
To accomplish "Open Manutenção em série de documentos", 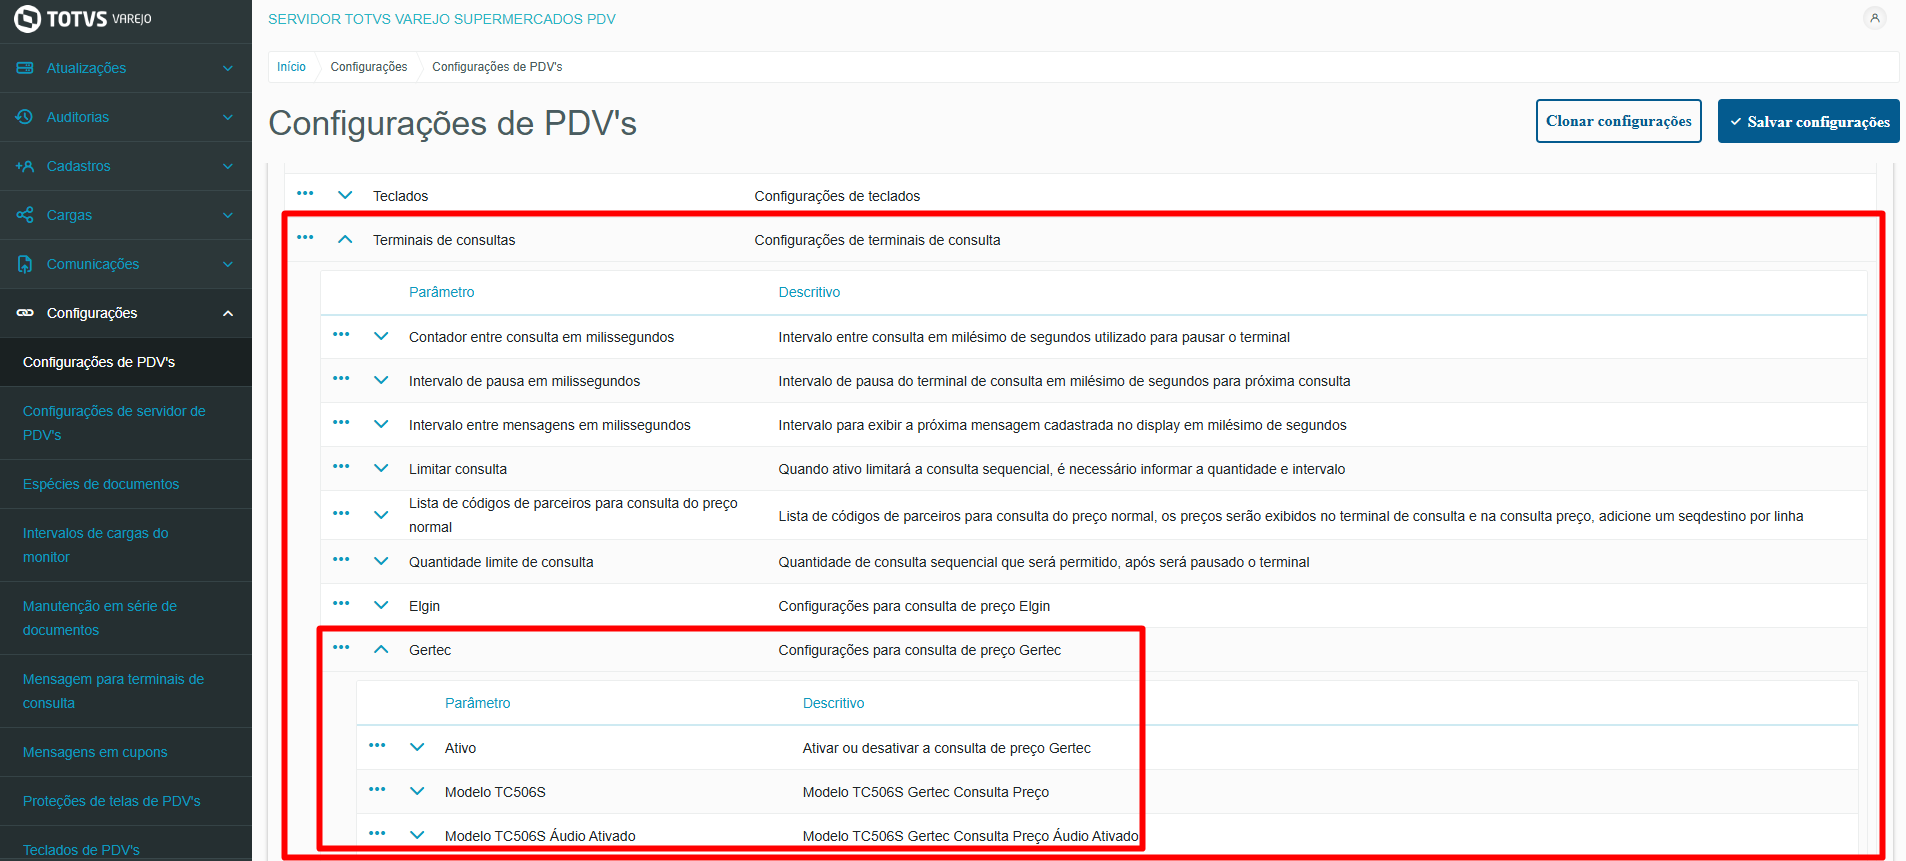I will coord(126,618).
